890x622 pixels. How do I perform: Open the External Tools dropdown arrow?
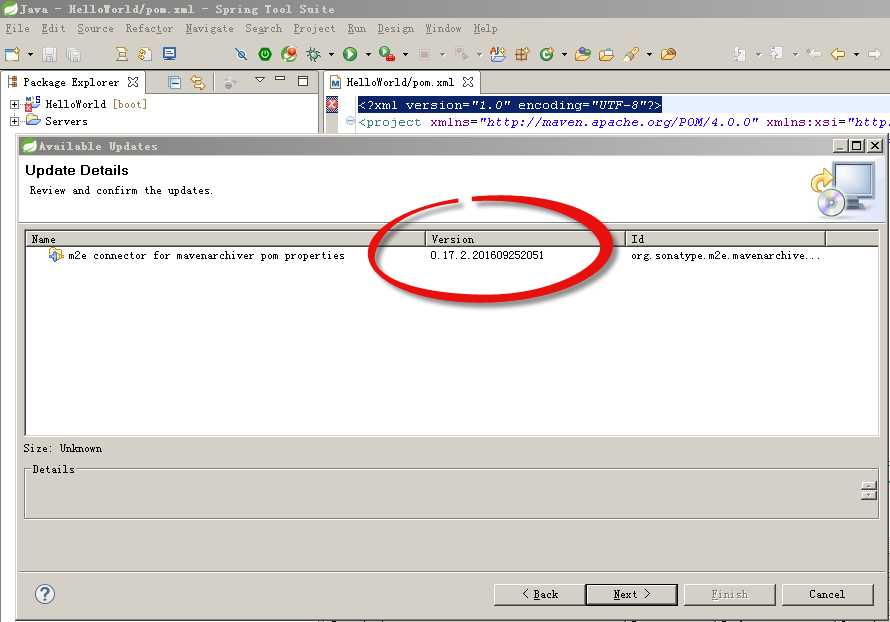point(405,54)
